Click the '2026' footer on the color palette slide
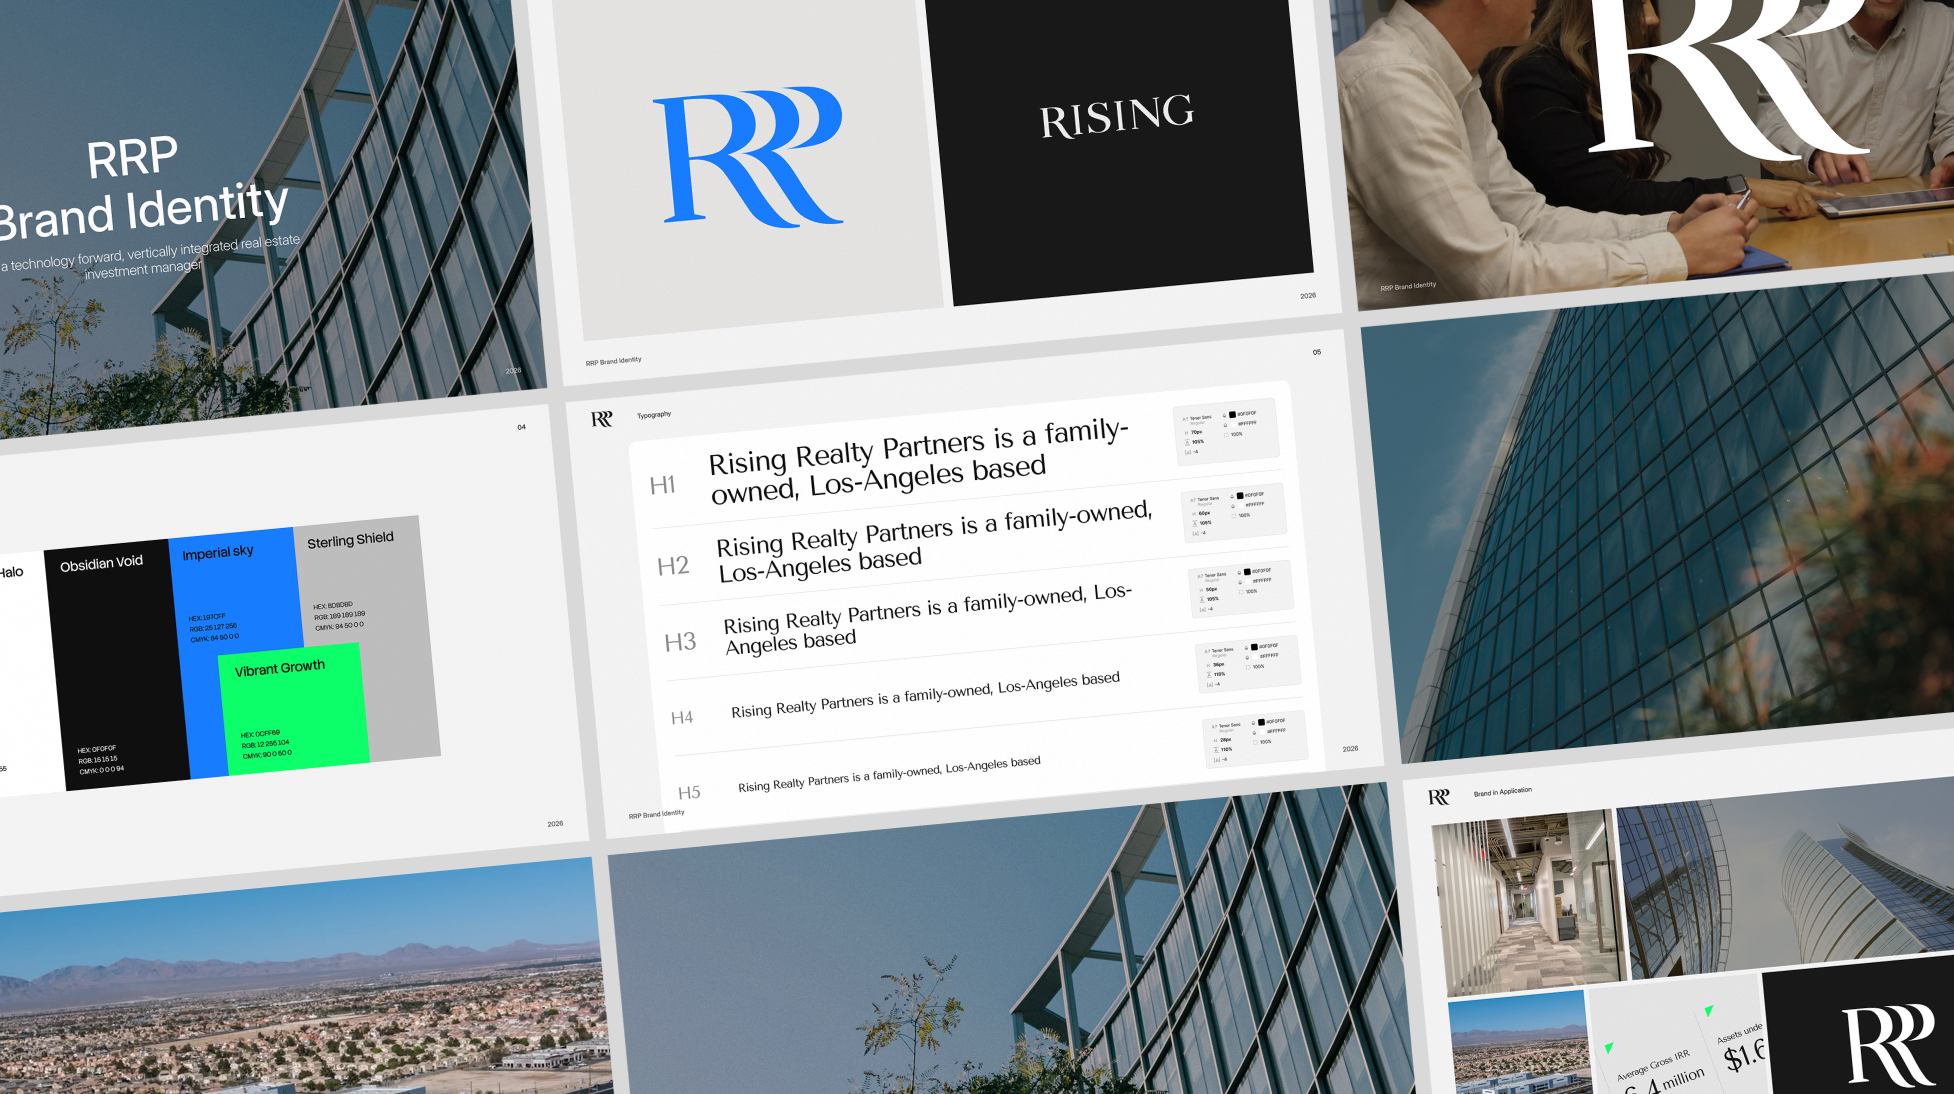 click(555, 824)
